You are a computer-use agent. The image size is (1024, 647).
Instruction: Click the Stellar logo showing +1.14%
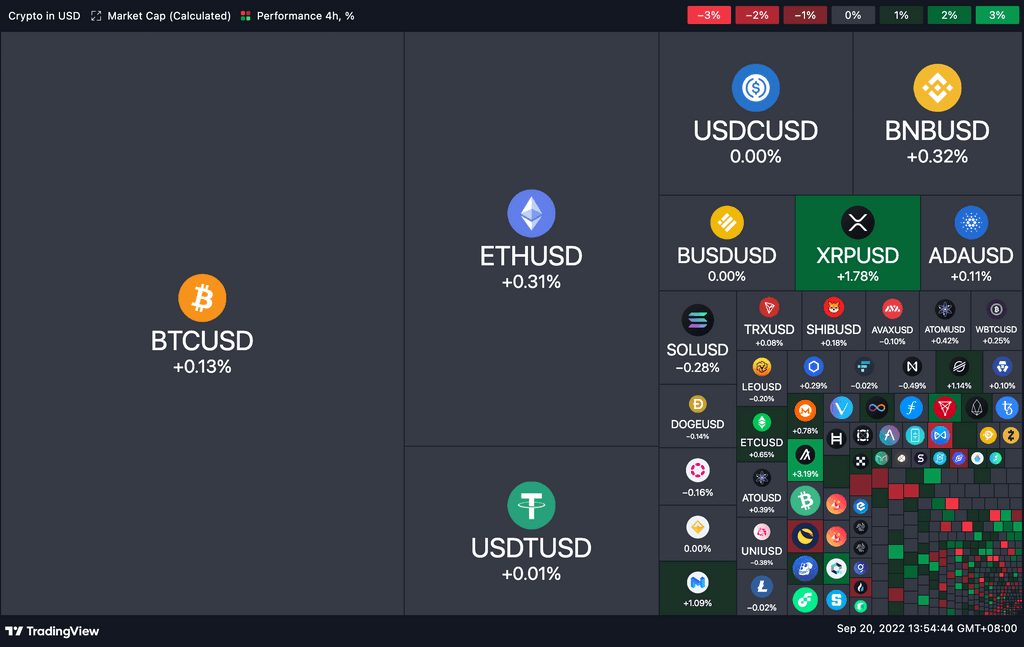959,367
